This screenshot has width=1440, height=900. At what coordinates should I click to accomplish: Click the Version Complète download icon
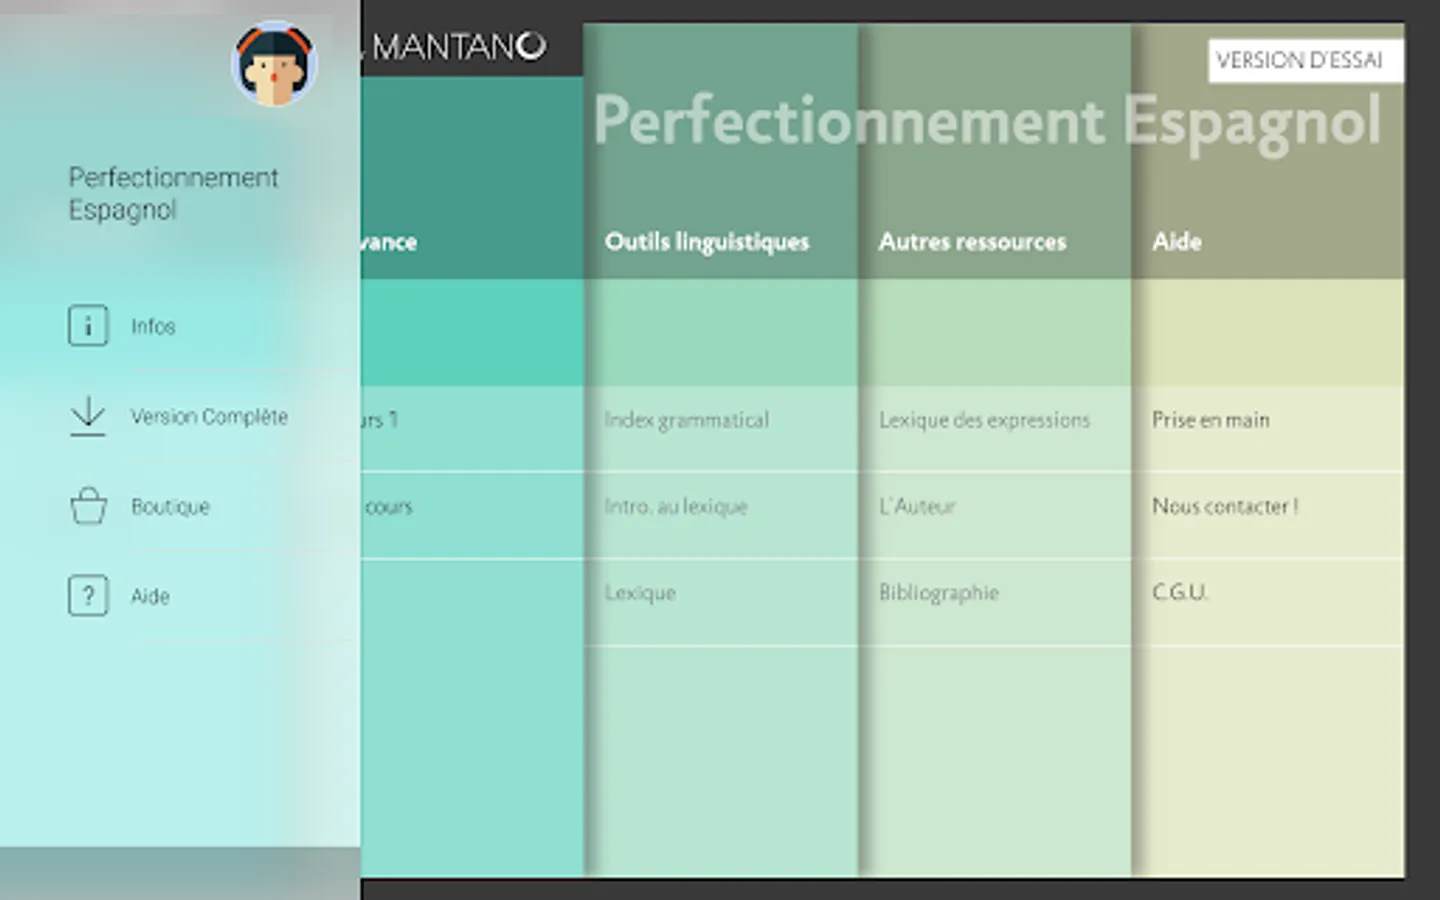(x=88, y=416)
